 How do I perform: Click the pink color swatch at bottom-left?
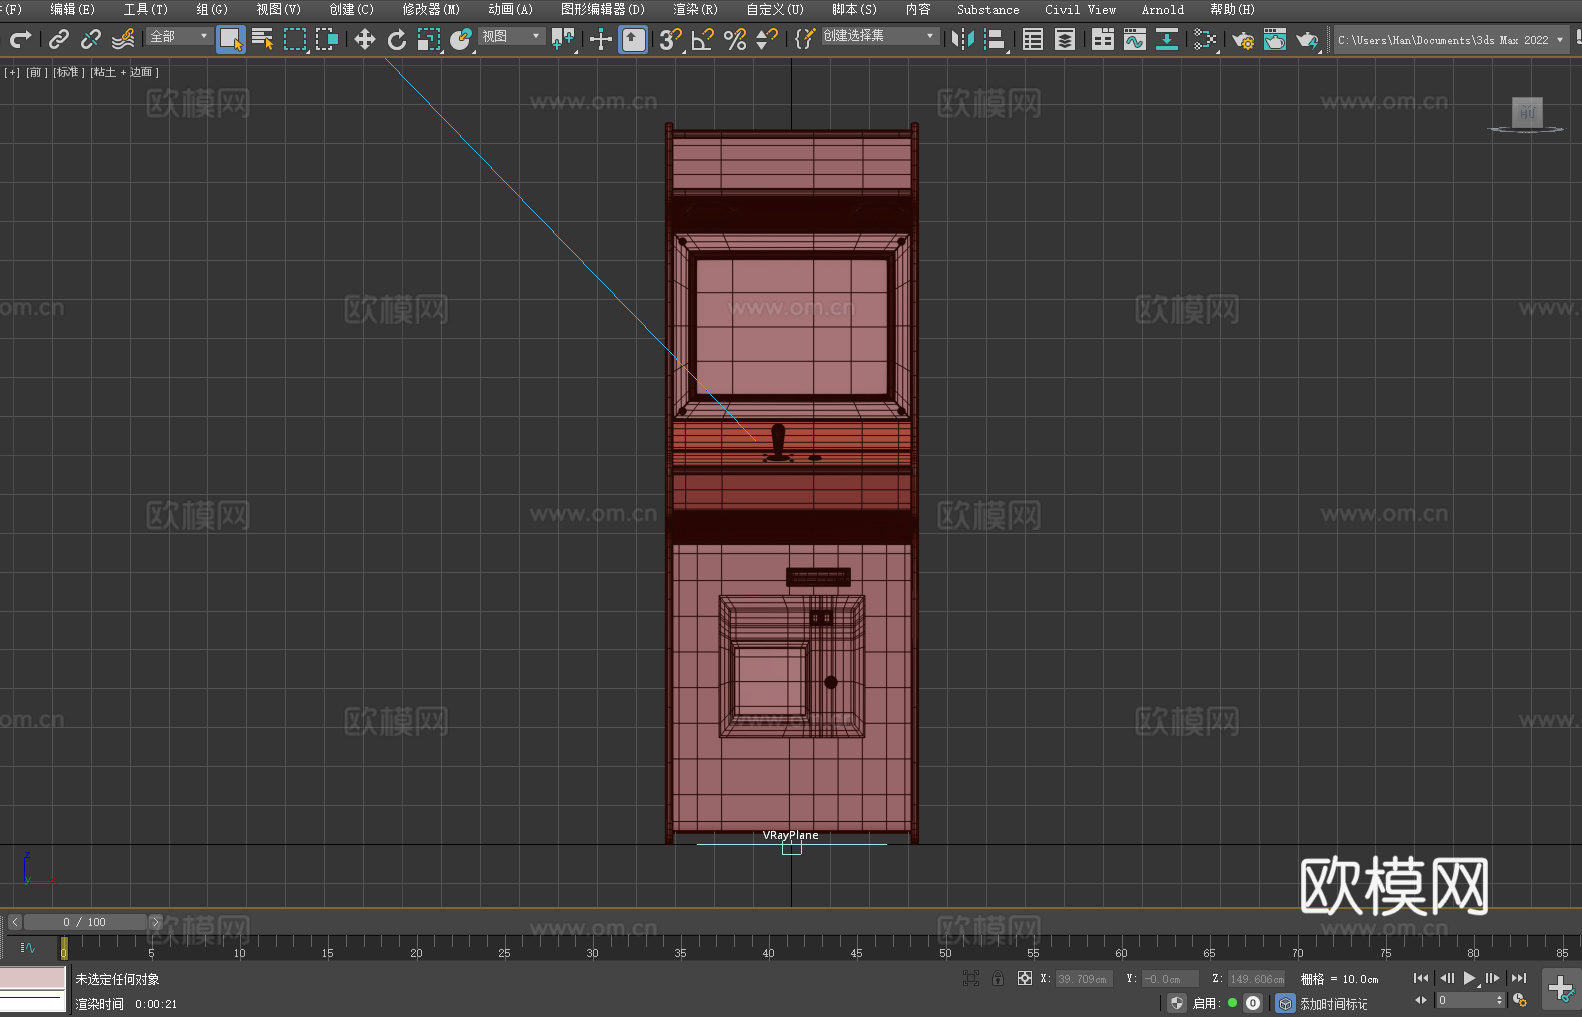(32, 977)
